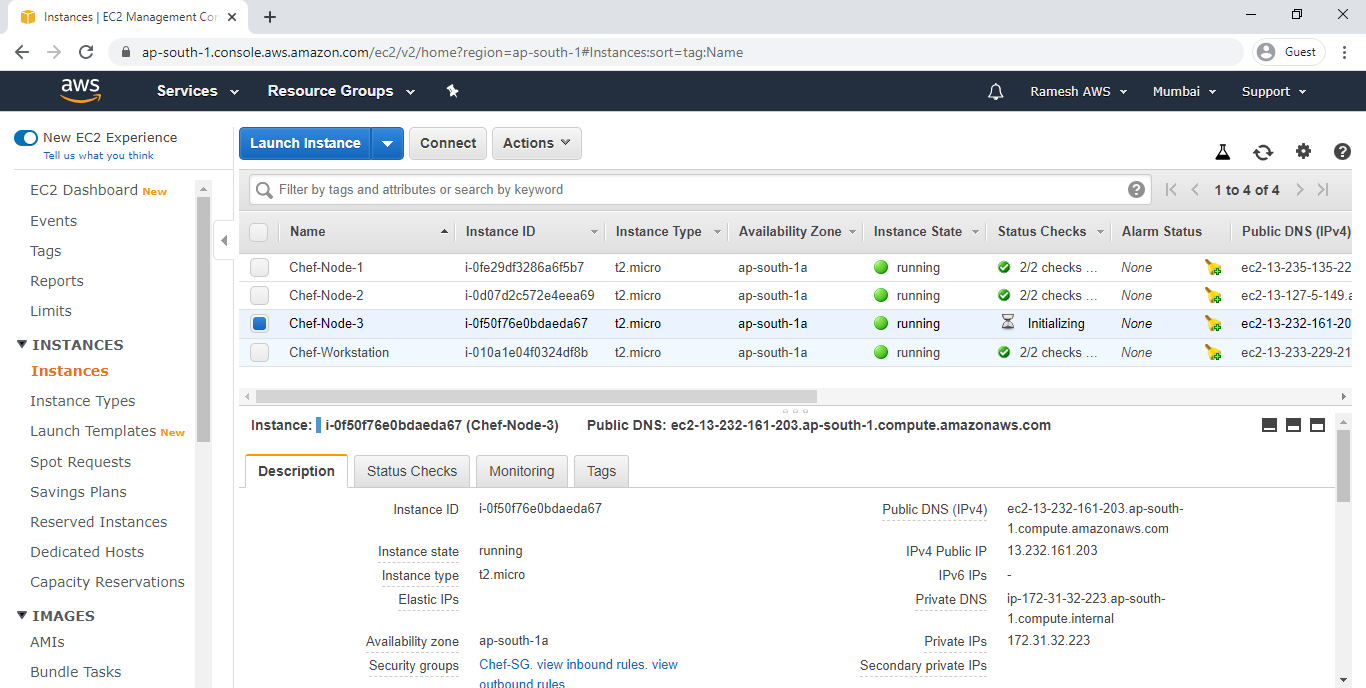Check the select-all instances checkbox

coord(259,232)
